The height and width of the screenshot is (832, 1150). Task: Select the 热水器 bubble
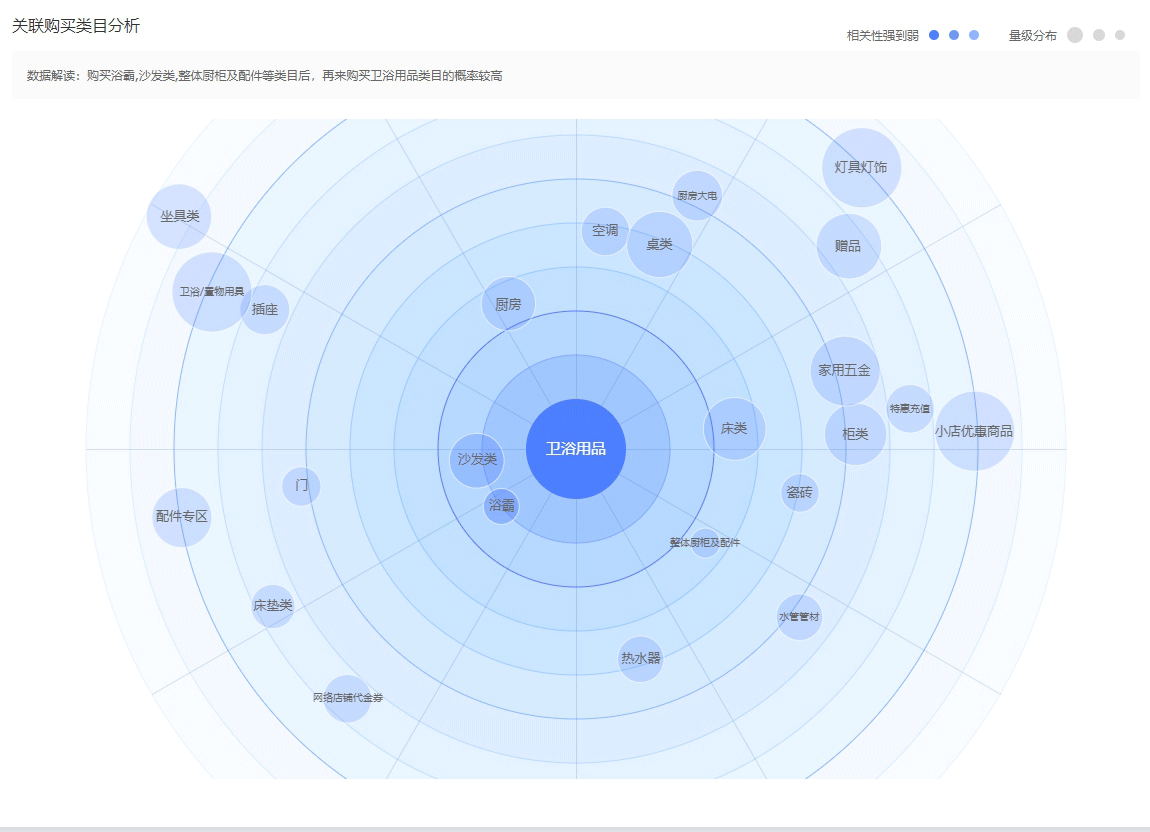(640, 659)
